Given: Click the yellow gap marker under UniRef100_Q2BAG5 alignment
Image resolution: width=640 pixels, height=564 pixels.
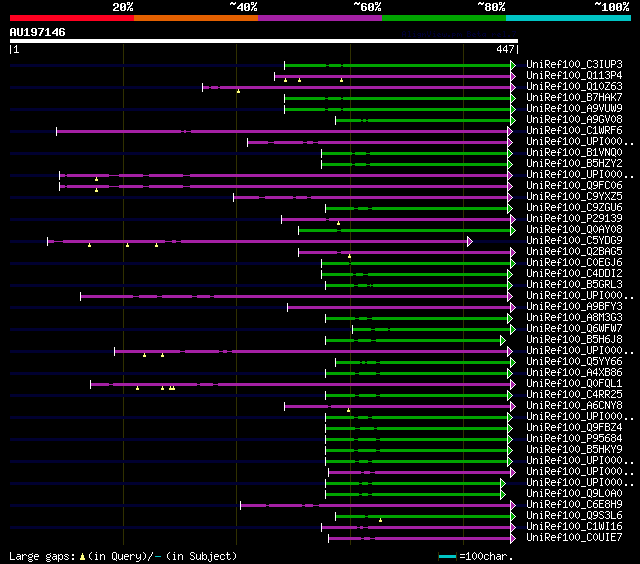Looking at the screenshot, I should point(349,256).
